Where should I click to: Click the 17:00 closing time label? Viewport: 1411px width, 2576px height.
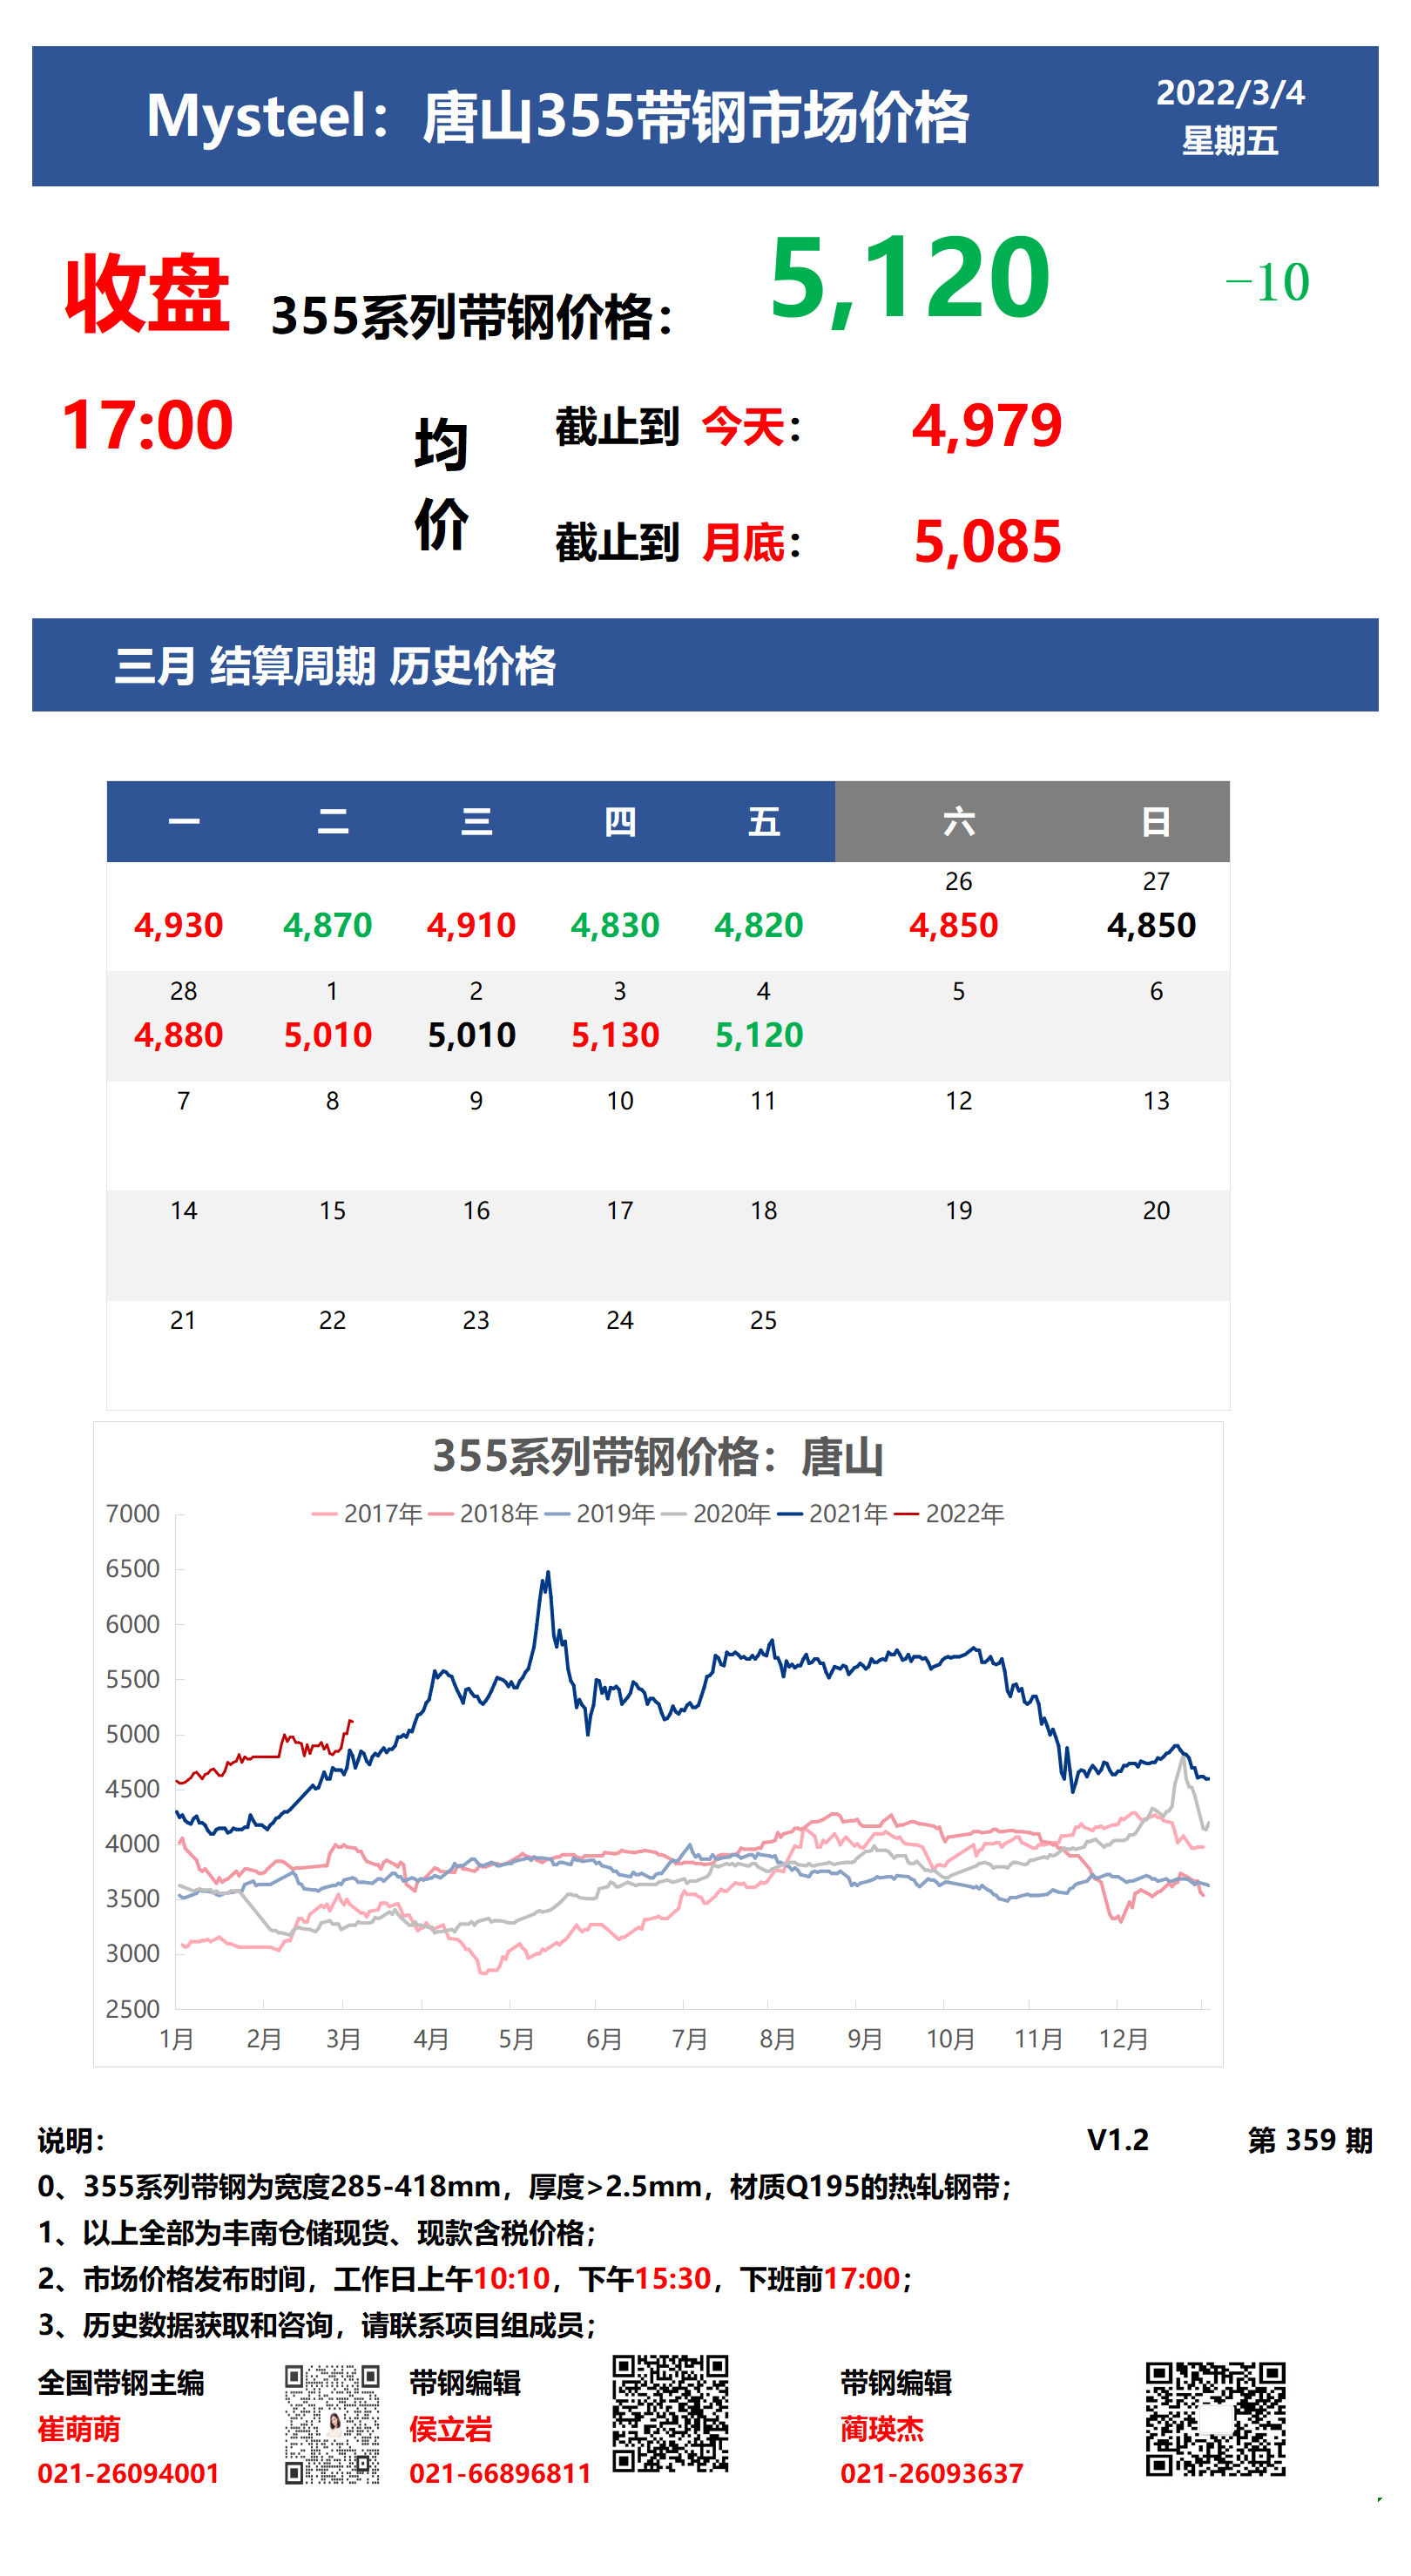pyautogui.click(x=147, y=425)
